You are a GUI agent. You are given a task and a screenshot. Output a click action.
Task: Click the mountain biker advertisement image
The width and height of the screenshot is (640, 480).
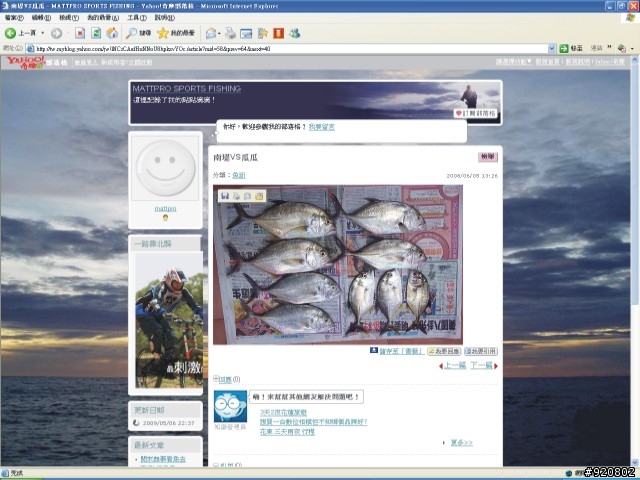click(169, 320)
